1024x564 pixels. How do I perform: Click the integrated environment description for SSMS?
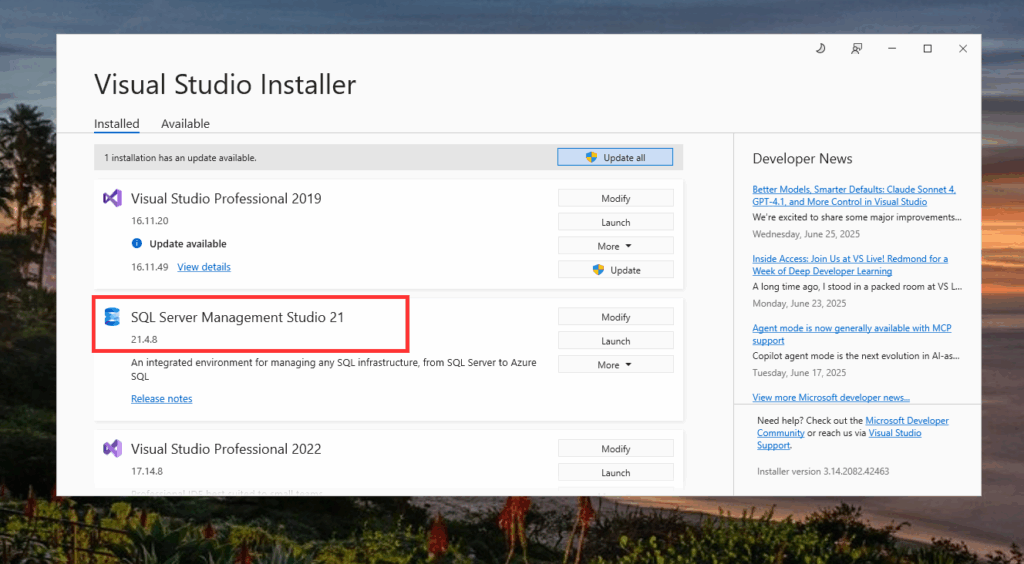[334, 369]
